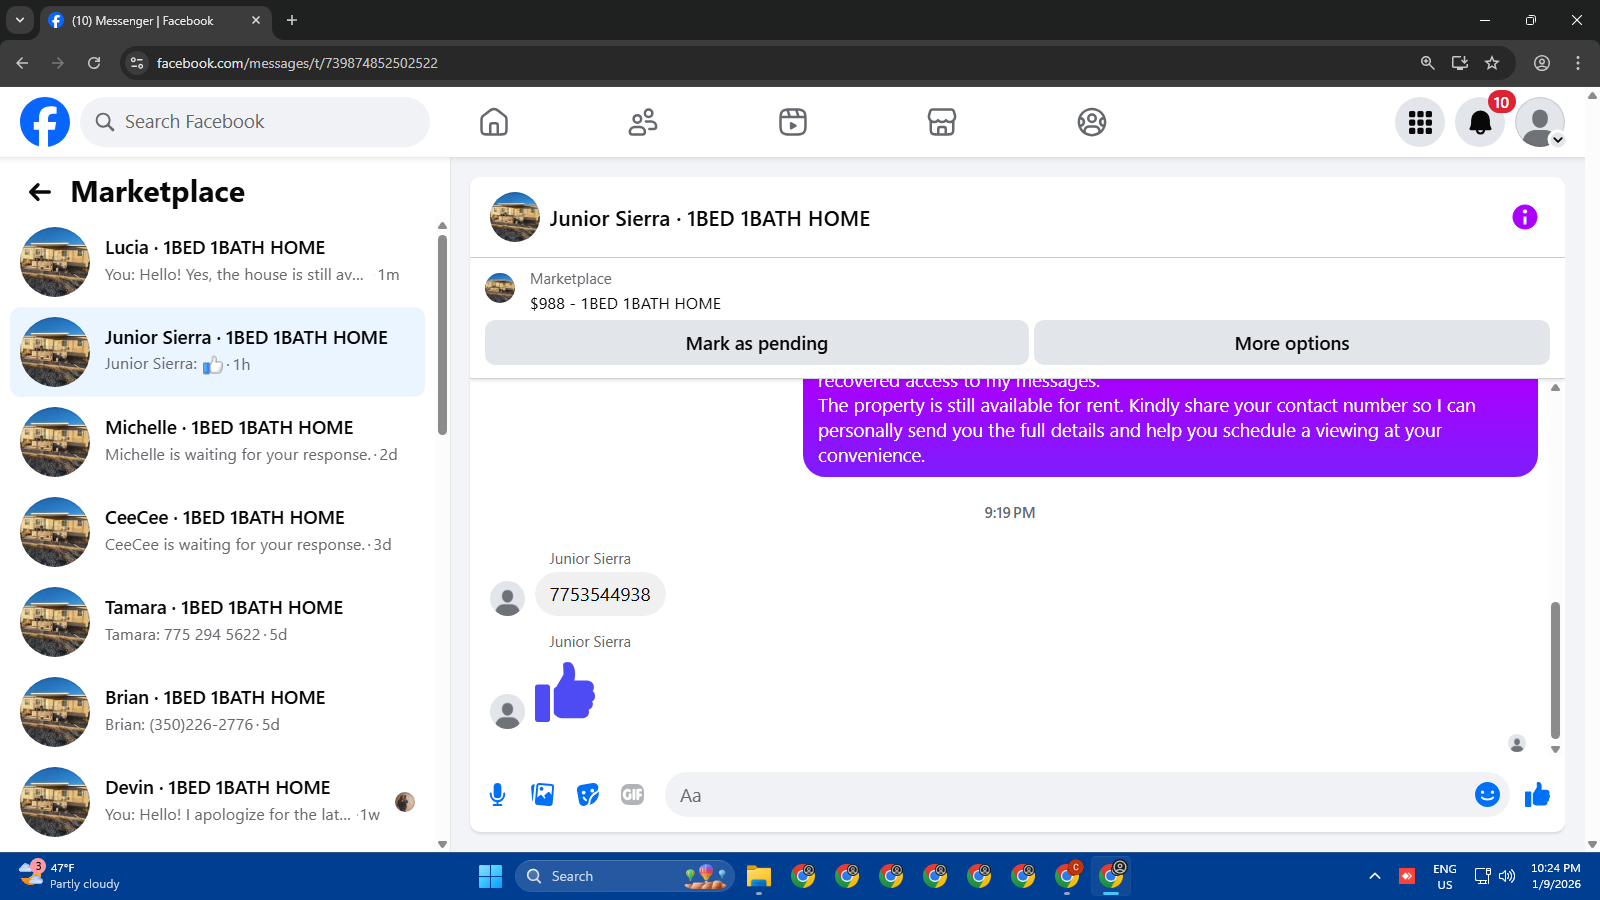Click the address bar URL
Image resolution: width=1600 pixels, height=900 pixels.
297,63
